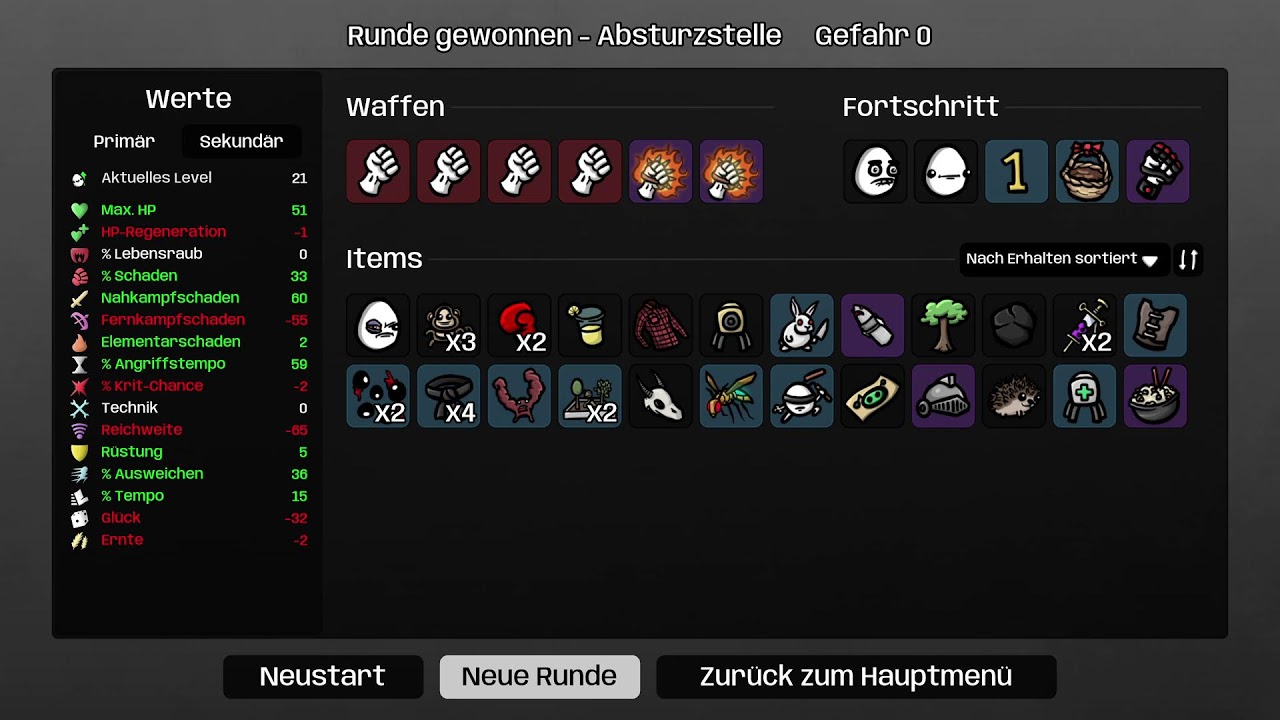Click the hedgehog item icon
This screenshot has height=720, width=1280.
(x=1014, y=396)
